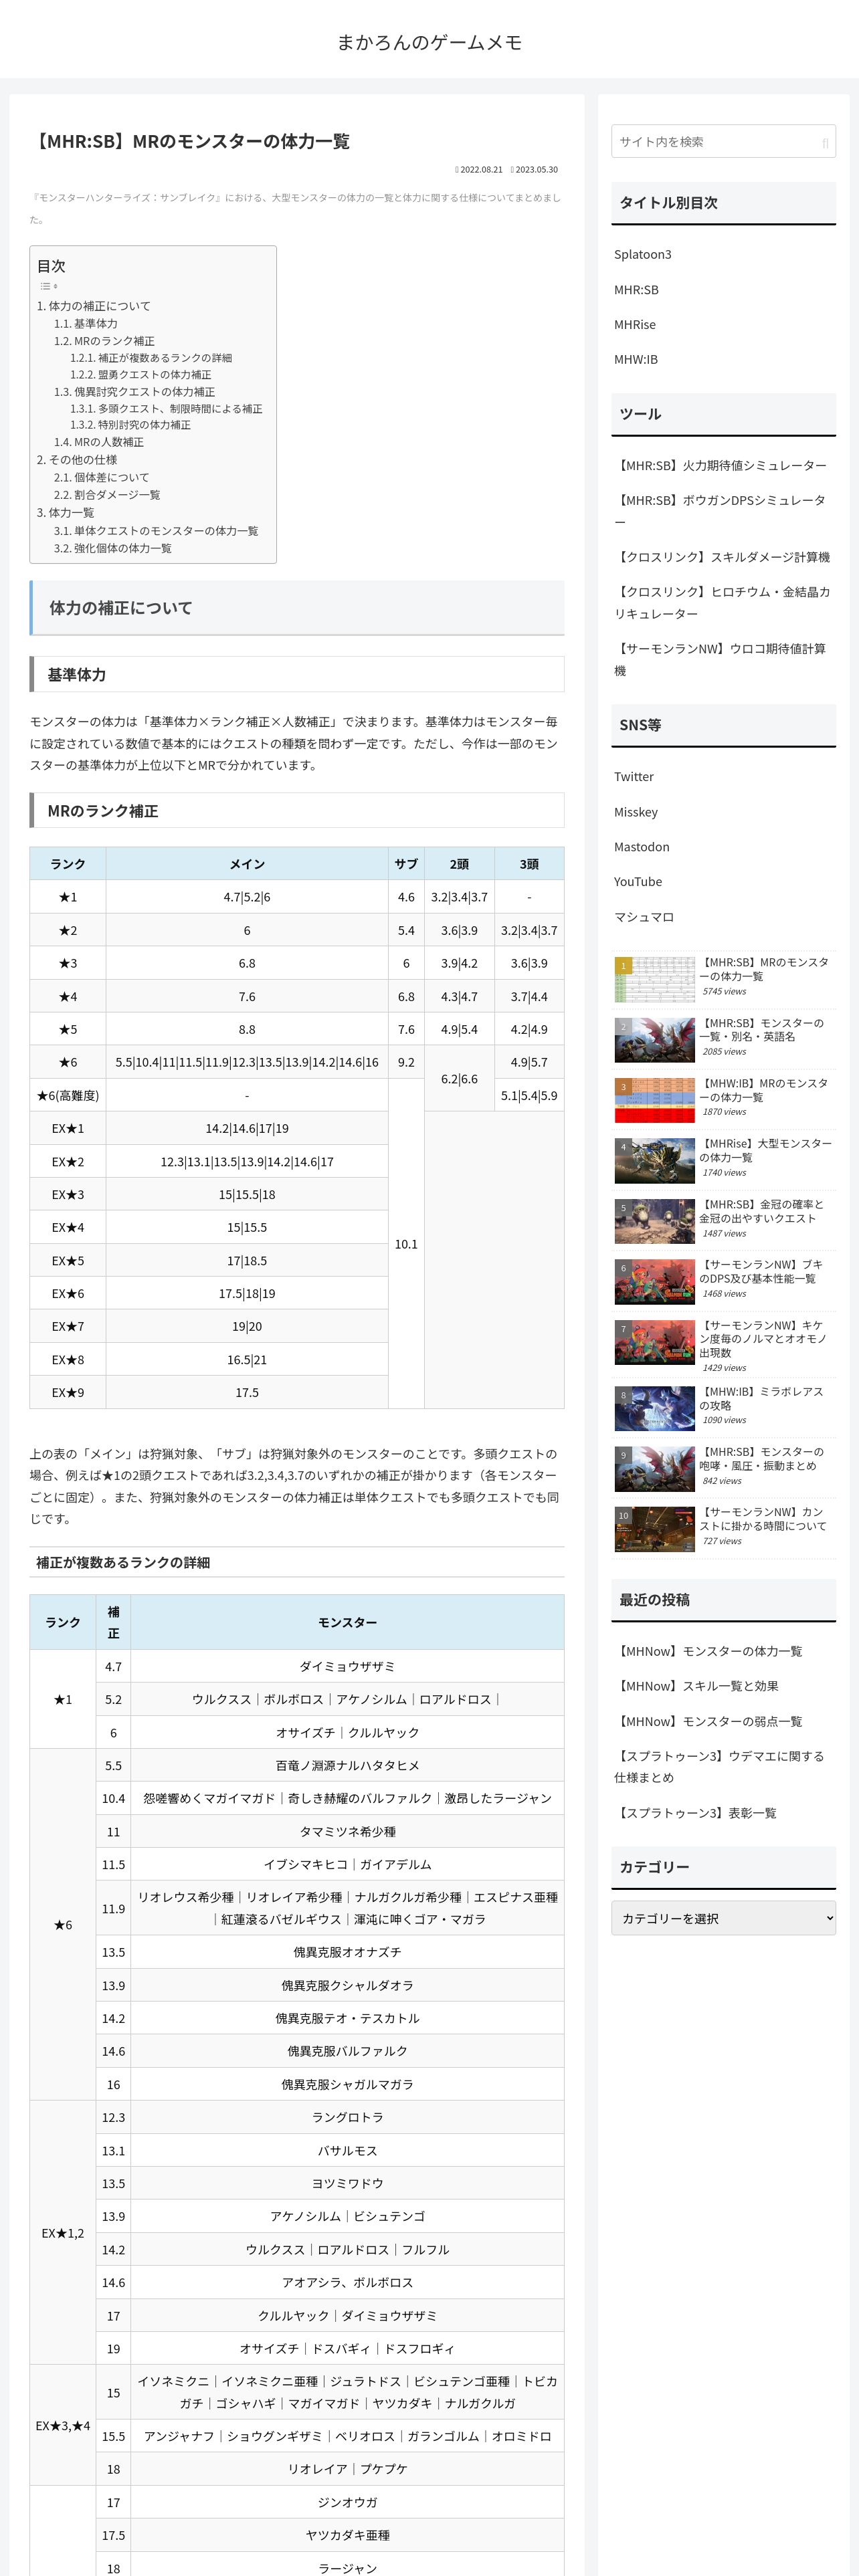Open recent post MHNow モンスターの弱点一覧
This screenshot has height=2576, width=859.
click(708, 1721)
